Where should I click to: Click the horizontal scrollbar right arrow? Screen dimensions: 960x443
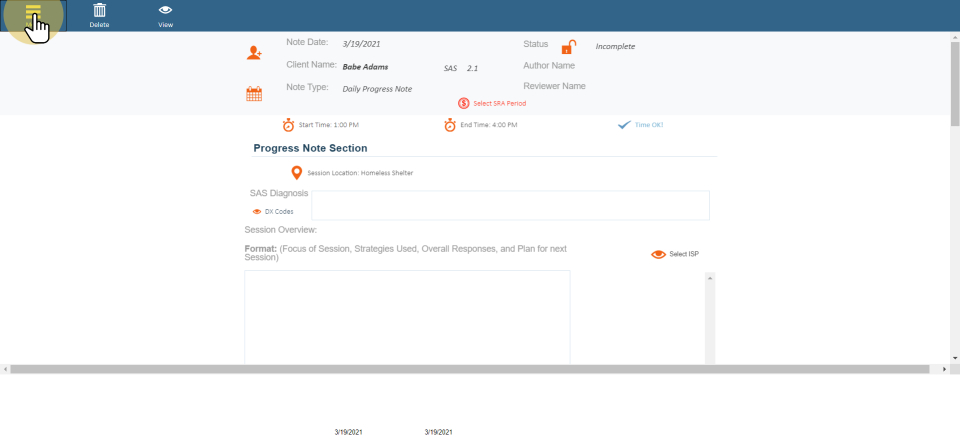click(x=946, y=369)
